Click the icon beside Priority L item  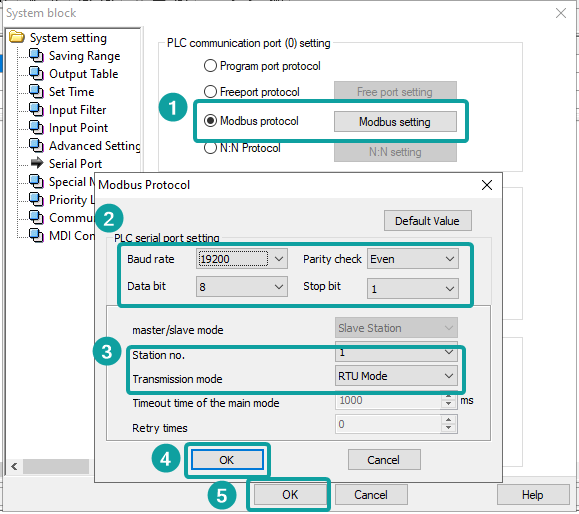(x=36, y=200)
